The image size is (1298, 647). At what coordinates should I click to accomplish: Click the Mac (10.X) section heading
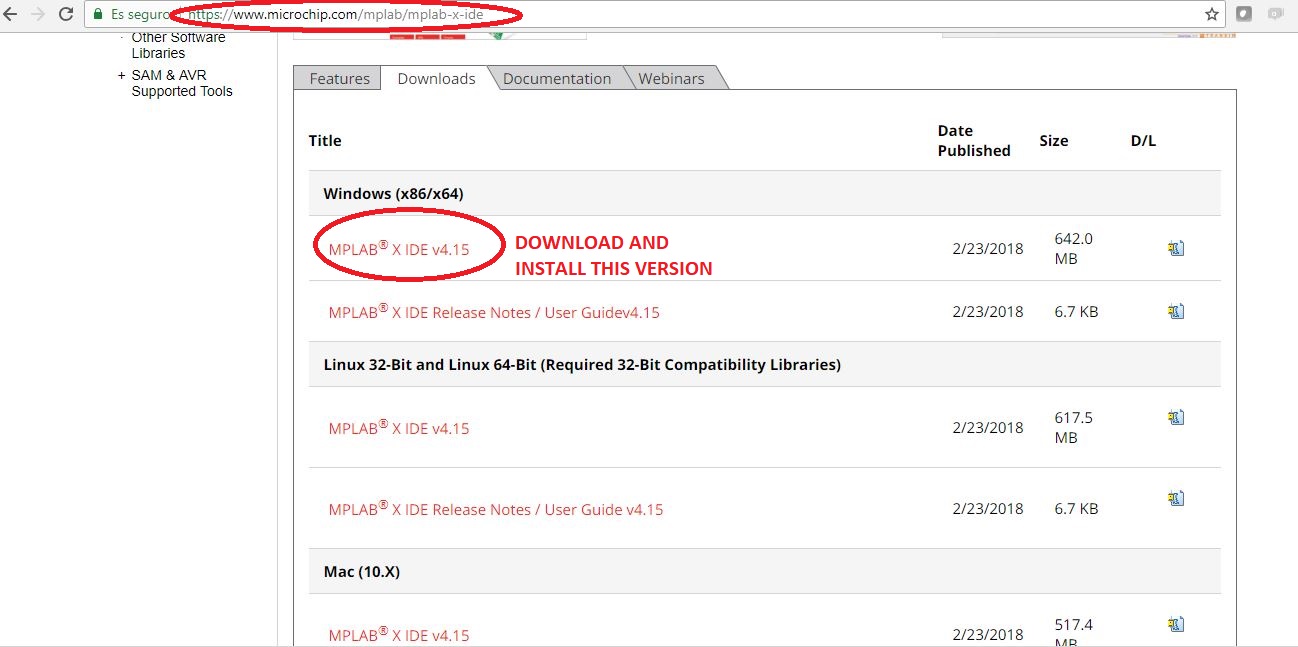click(363, 572)
